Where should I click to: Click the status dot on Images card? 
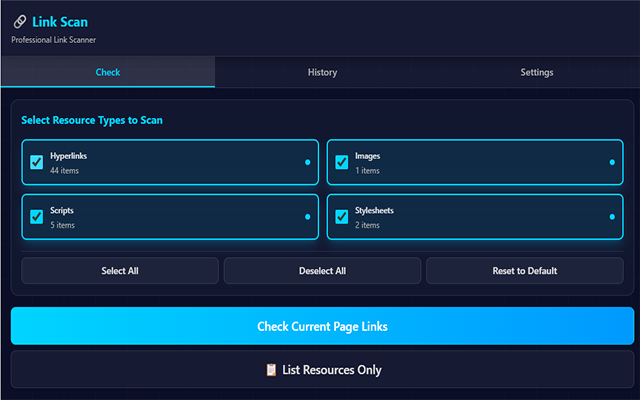pyautogui.click(x=612, y=162)
